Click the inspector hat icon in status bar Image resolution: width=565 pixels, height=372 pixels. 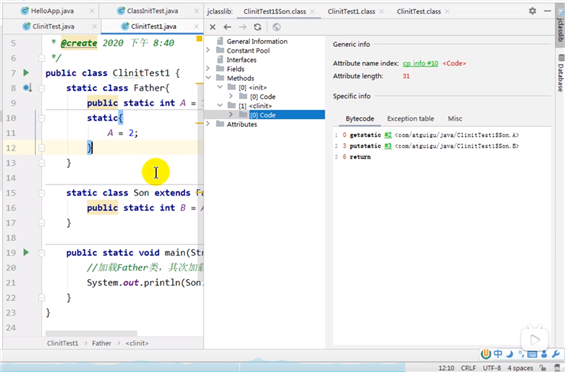coord(557,368)
